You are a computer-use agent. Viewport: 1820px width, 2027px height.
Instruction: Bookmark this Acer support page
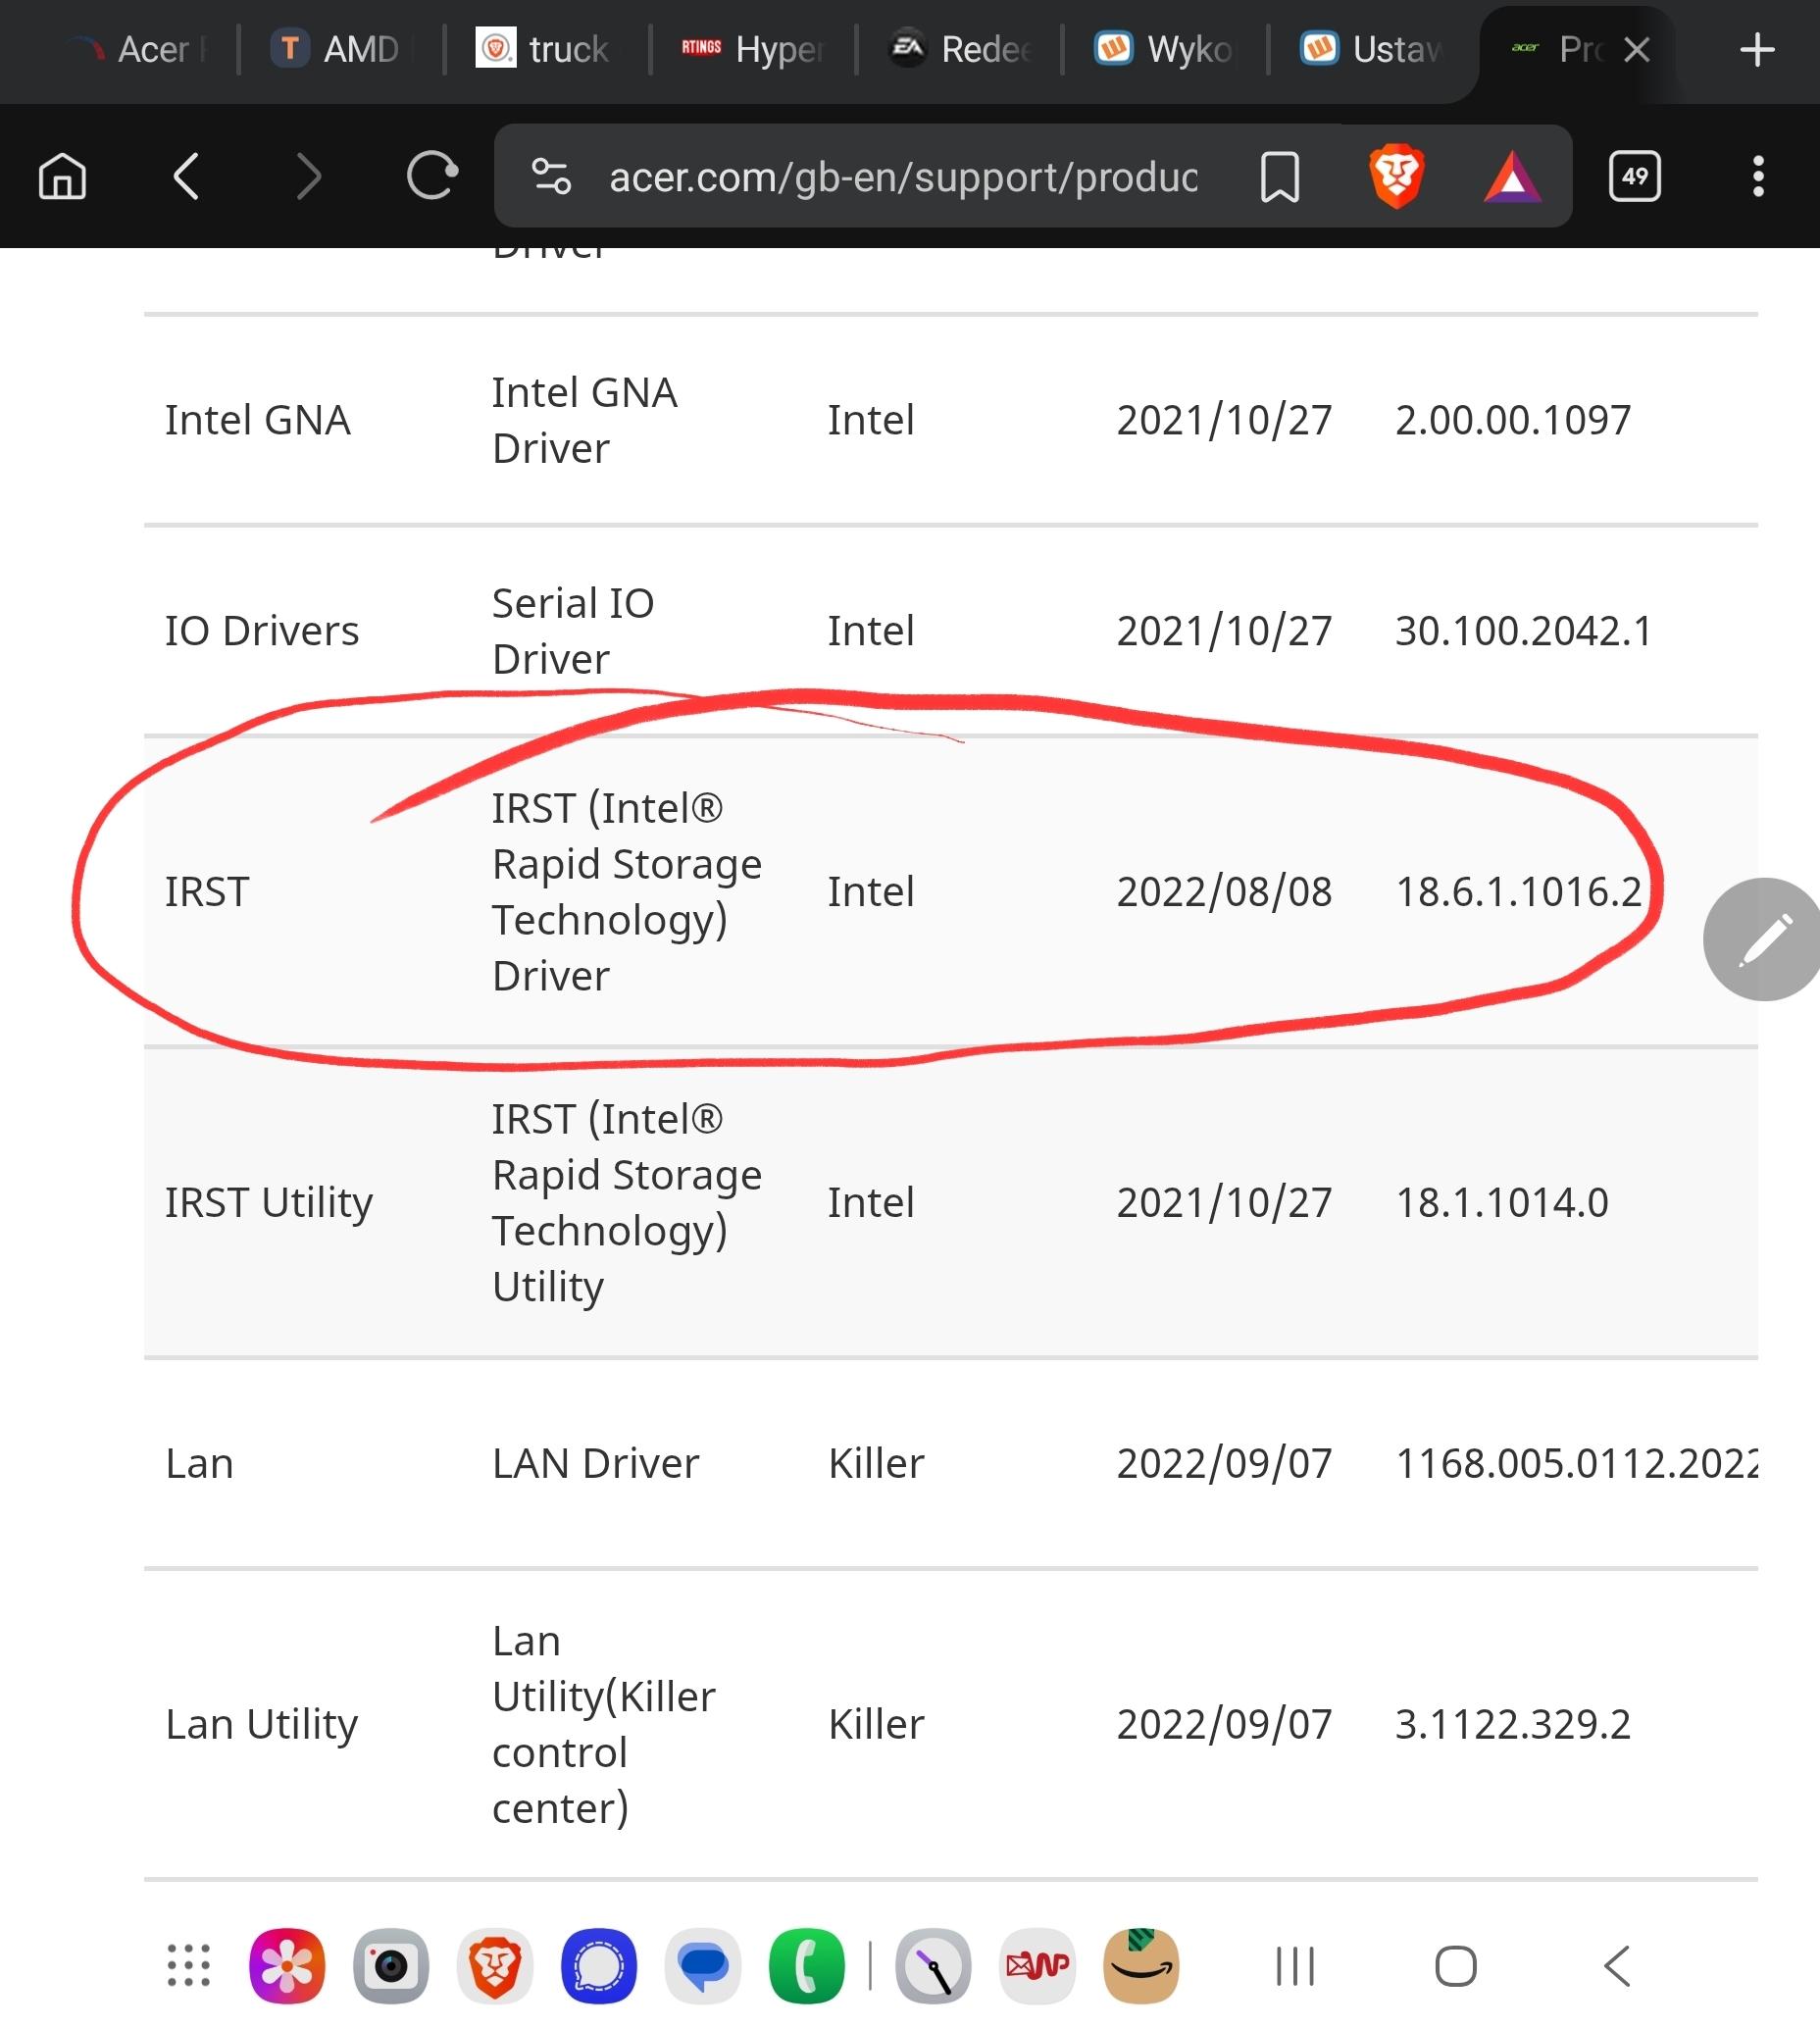[1279, 177]
